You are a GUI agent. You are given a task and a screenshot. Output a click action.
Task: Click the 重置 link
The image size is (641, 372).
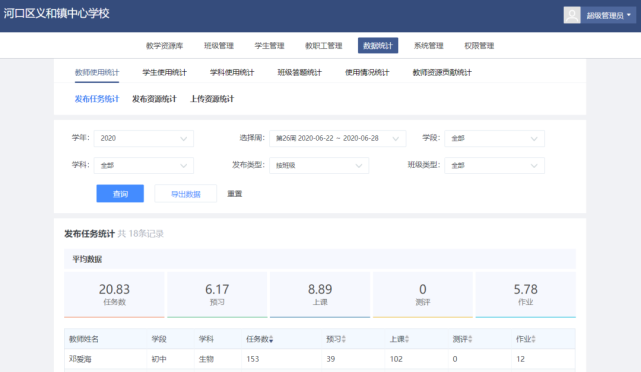point(235,193)
